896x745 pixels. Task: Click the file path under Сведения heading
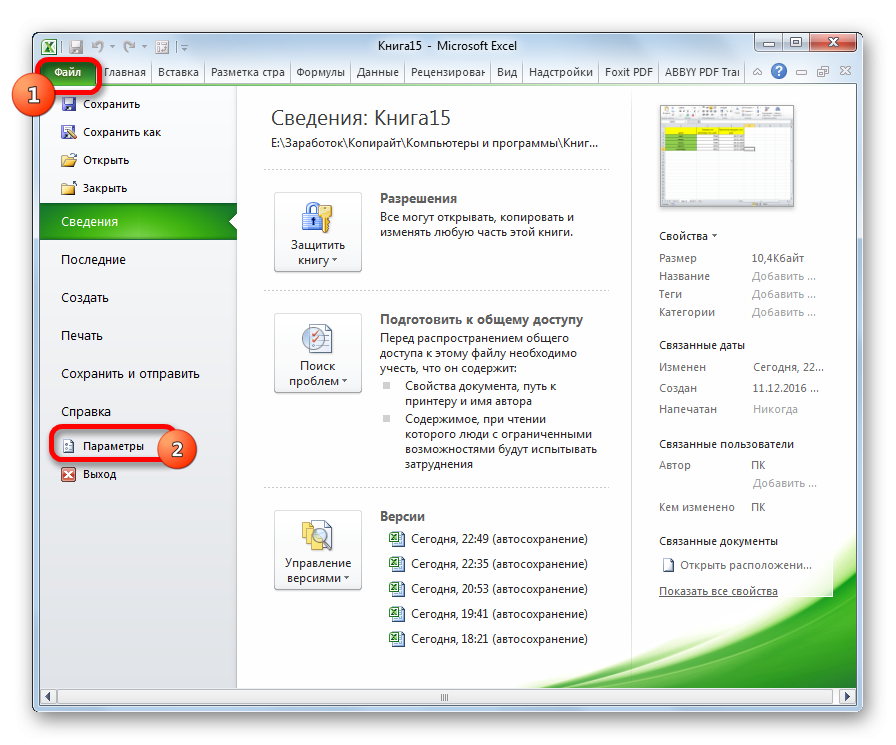434,143
